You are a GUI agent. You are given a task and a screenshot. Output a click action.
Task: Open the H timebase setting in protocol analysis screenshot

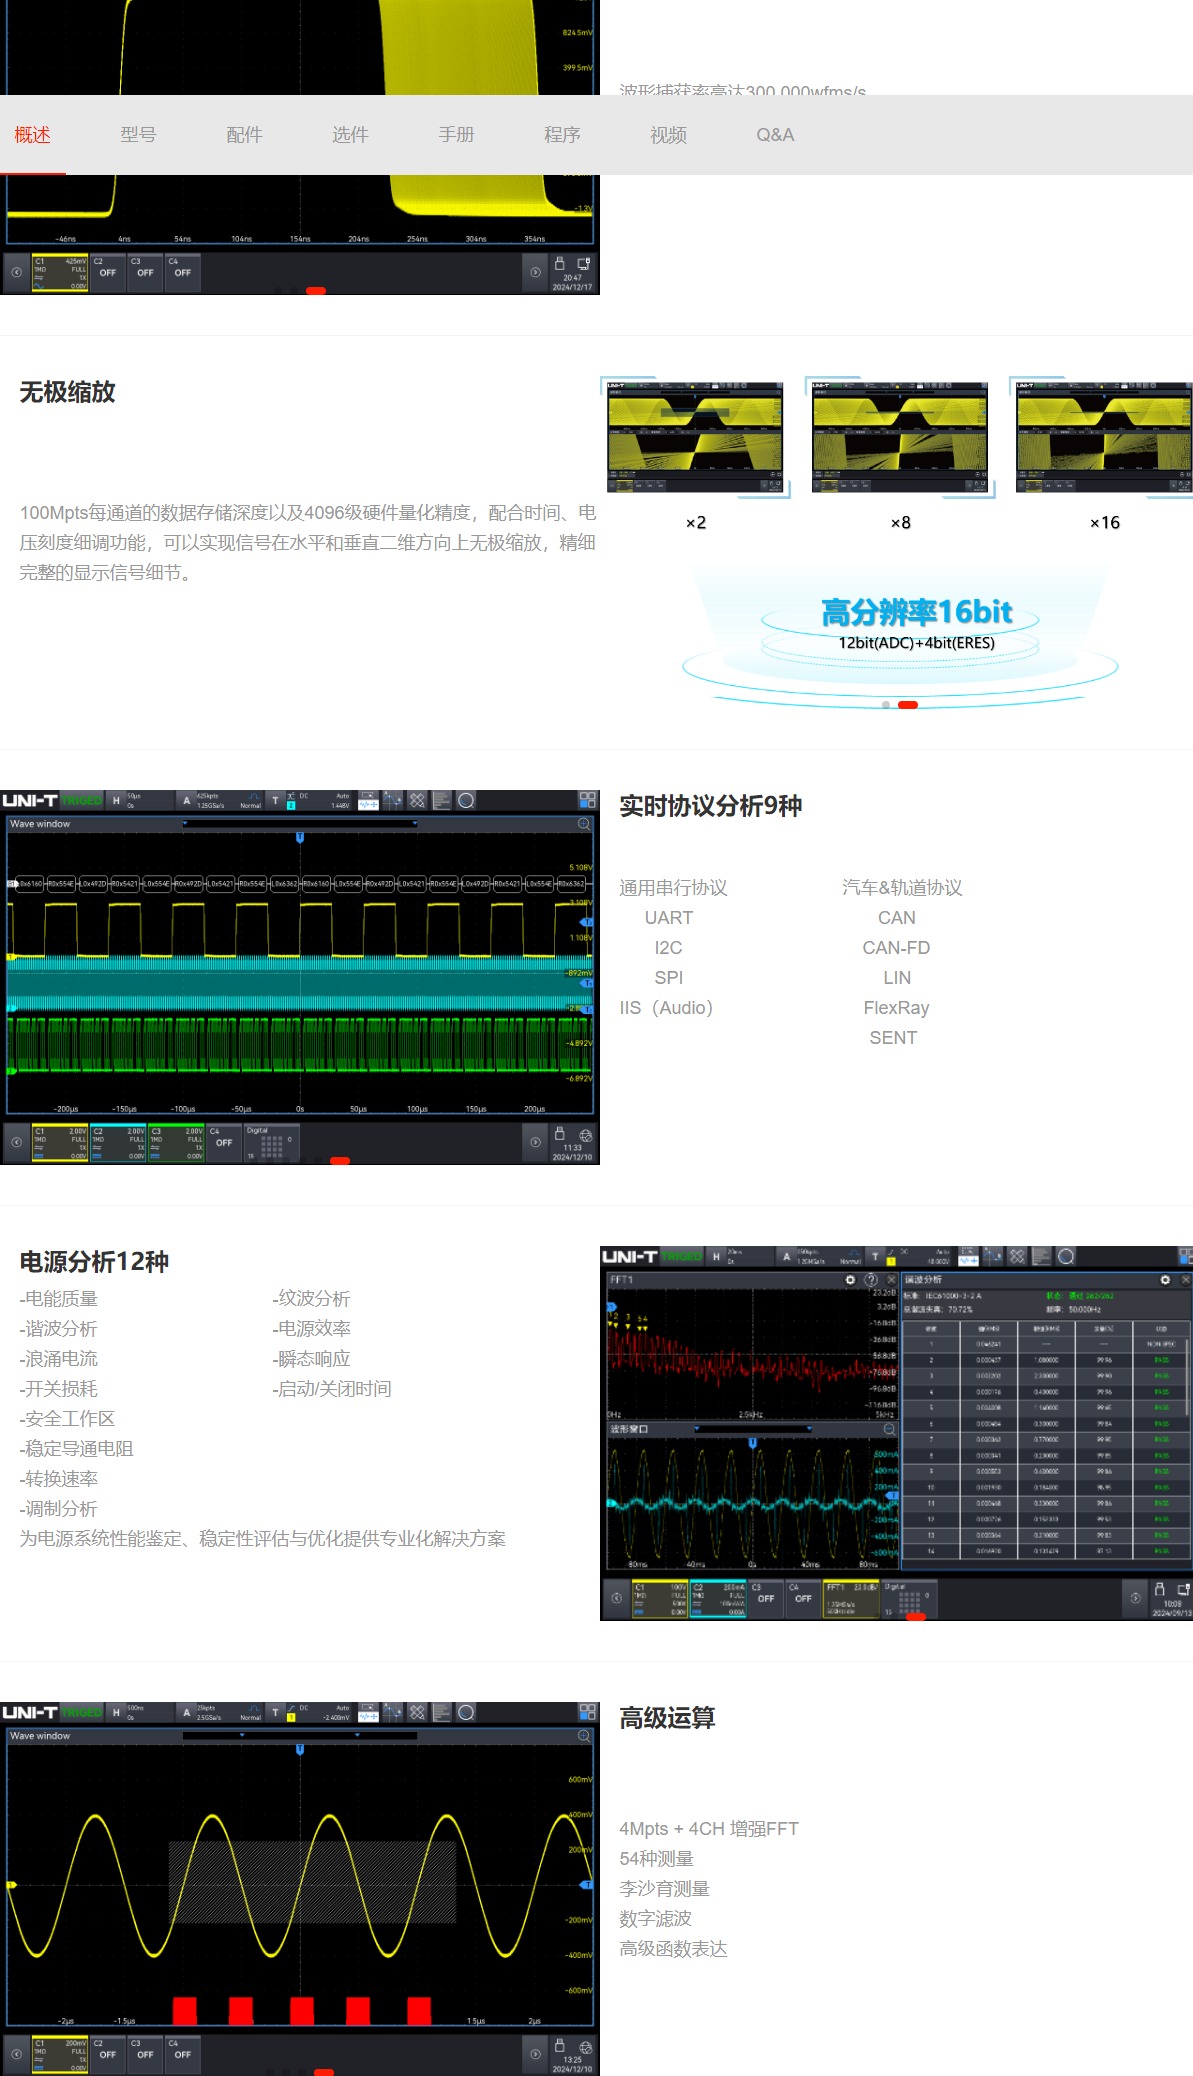(x=116, y=800)
